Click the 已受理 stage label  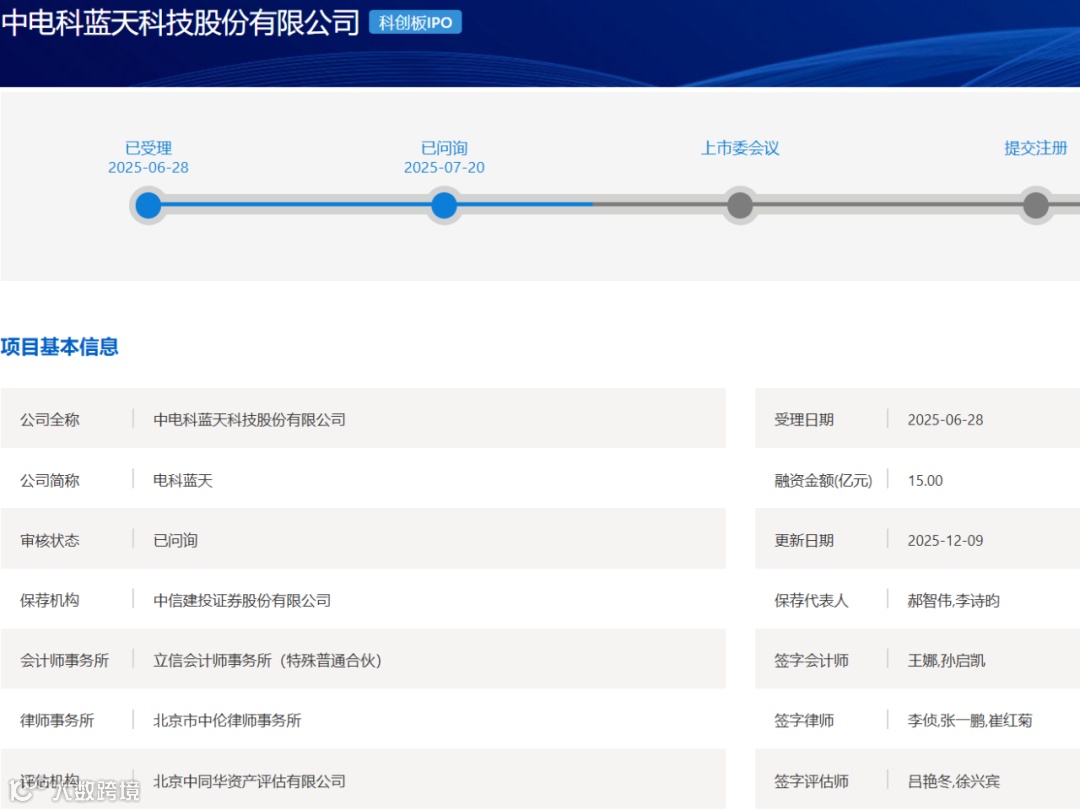[x=148, y=148]
